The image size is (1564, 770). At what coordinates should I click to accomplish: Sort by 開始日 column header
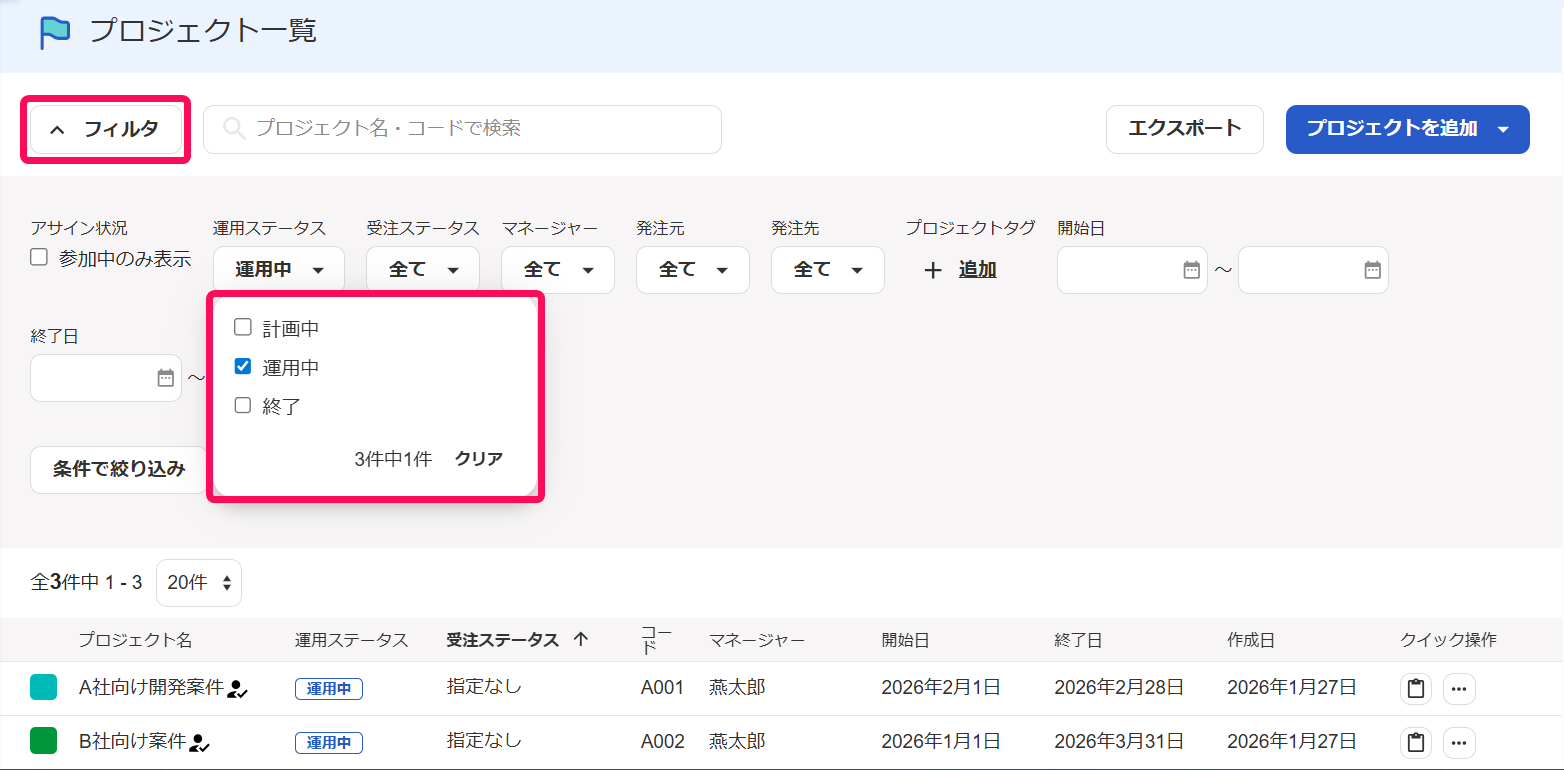point(905,640)
